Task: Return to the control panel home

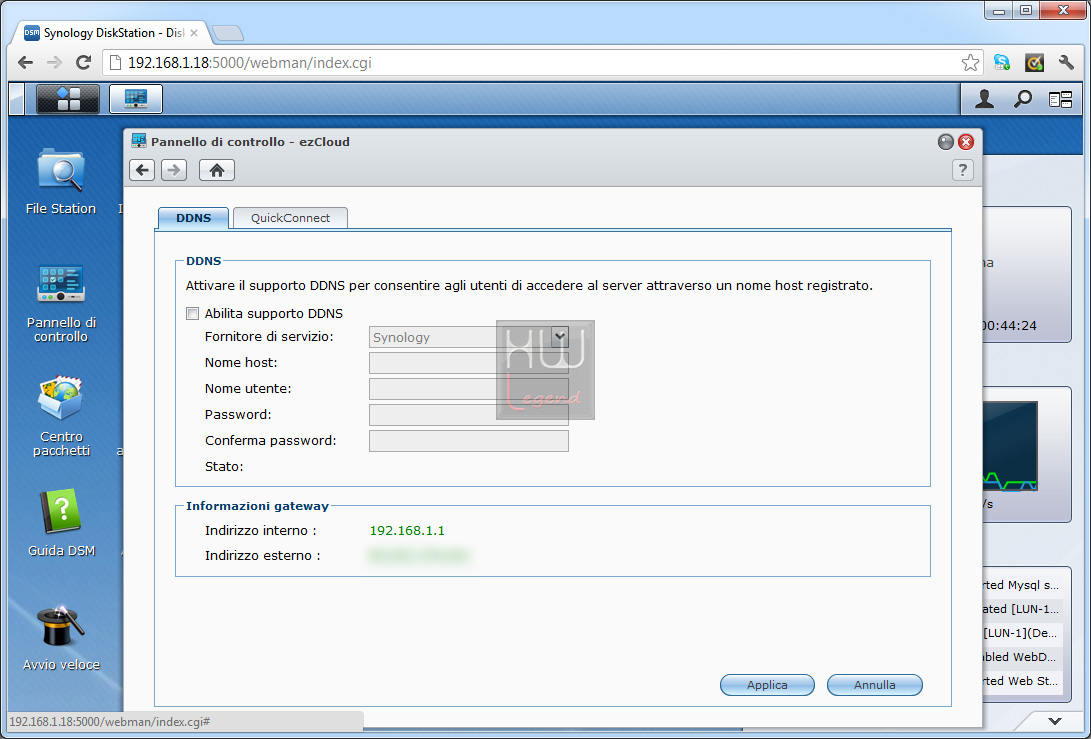Action: pyautogui.click(x=217, y=170)
